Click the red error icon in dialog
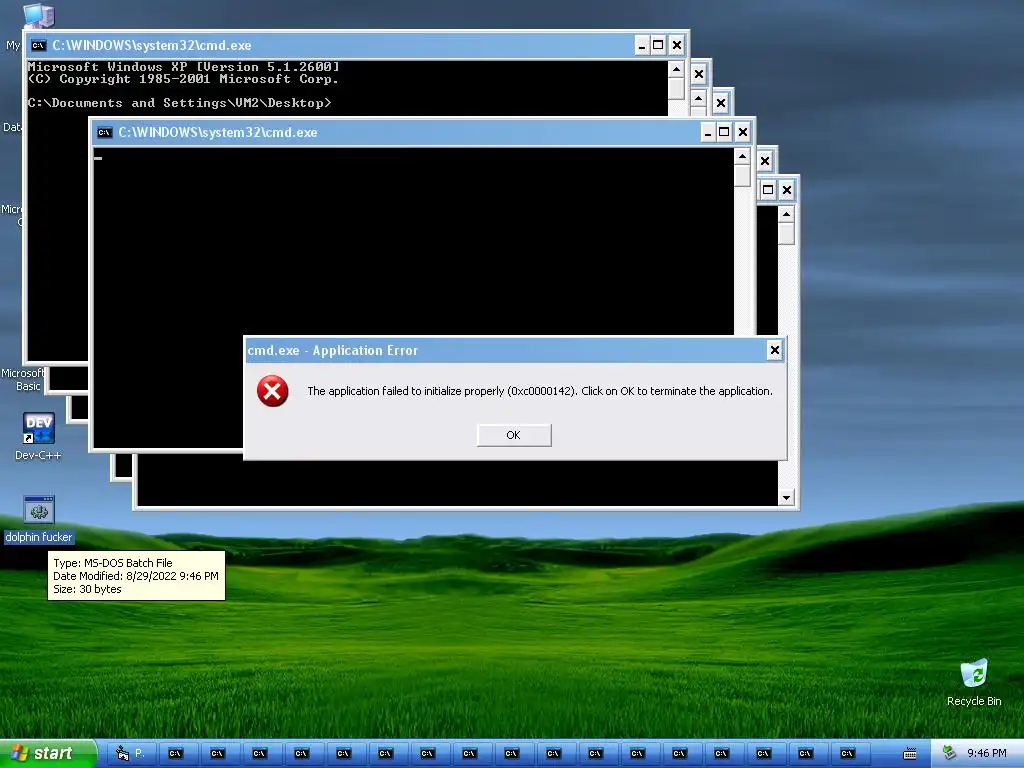This screenshot has width=1024, height=768. (272, 391)
